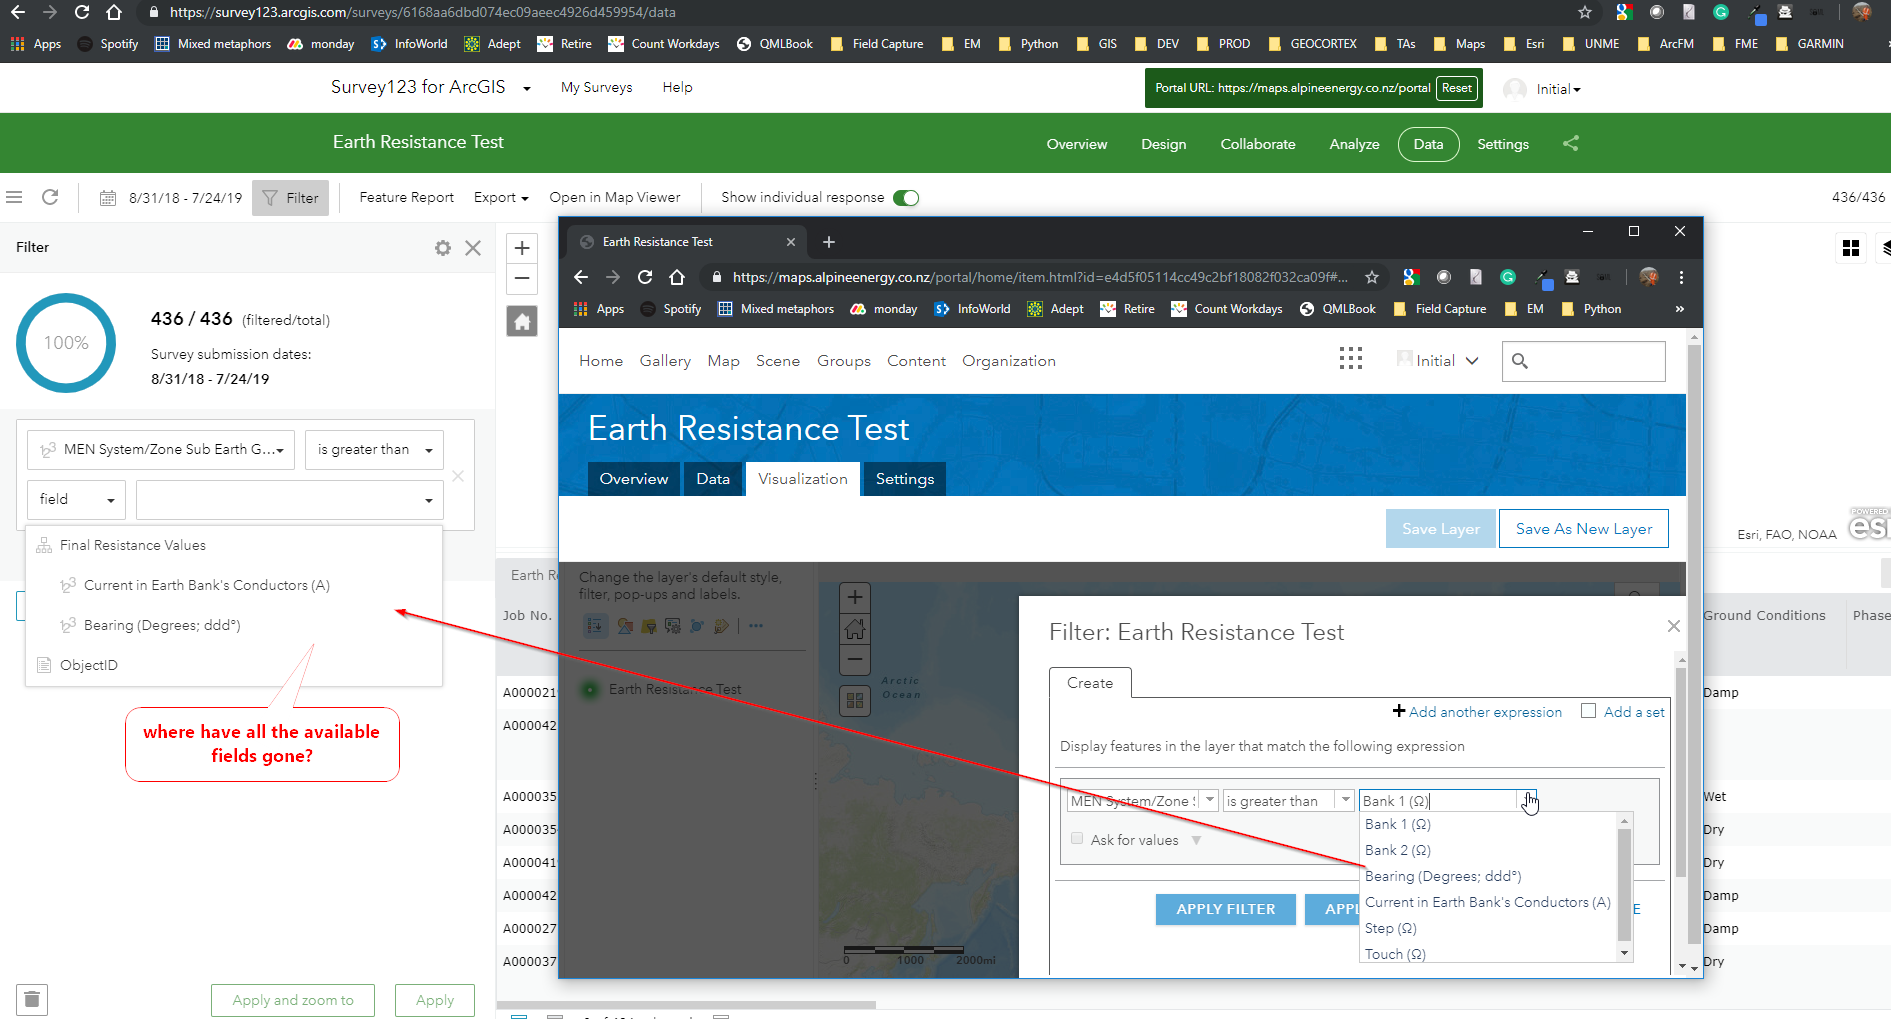
Task: Open Survey123 'is greater than' operator dropdown
Action: pos(374,450)
